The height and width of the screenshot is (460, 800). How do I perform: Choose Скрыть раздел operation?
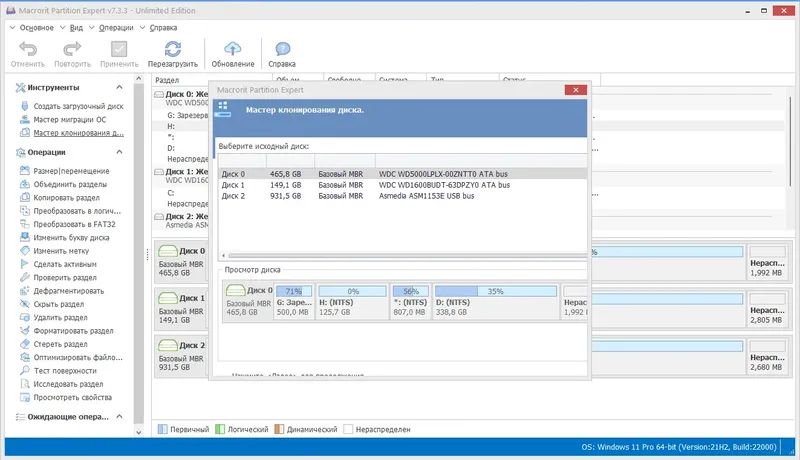click(x=59, y=304)
